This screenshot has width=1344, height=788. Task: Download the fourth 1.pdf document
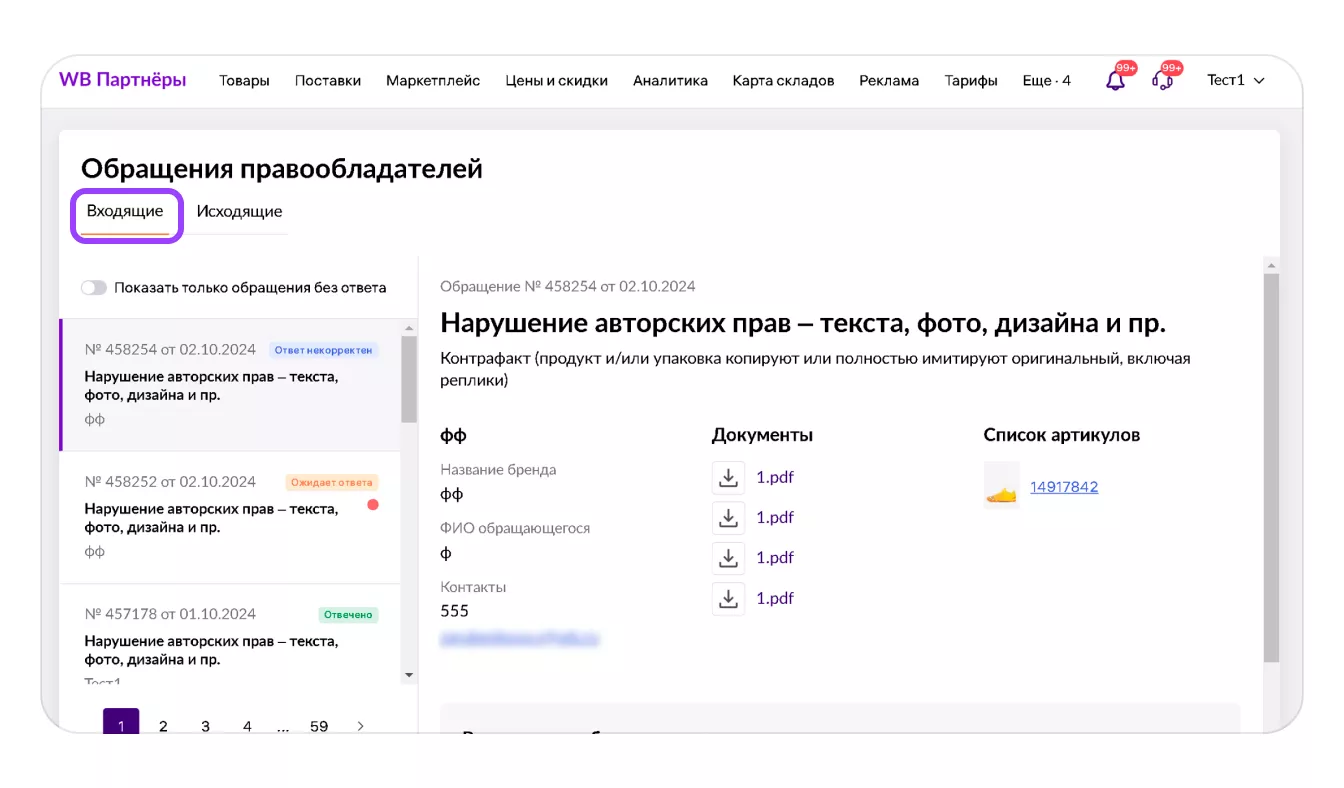click(x=729, y=599)
